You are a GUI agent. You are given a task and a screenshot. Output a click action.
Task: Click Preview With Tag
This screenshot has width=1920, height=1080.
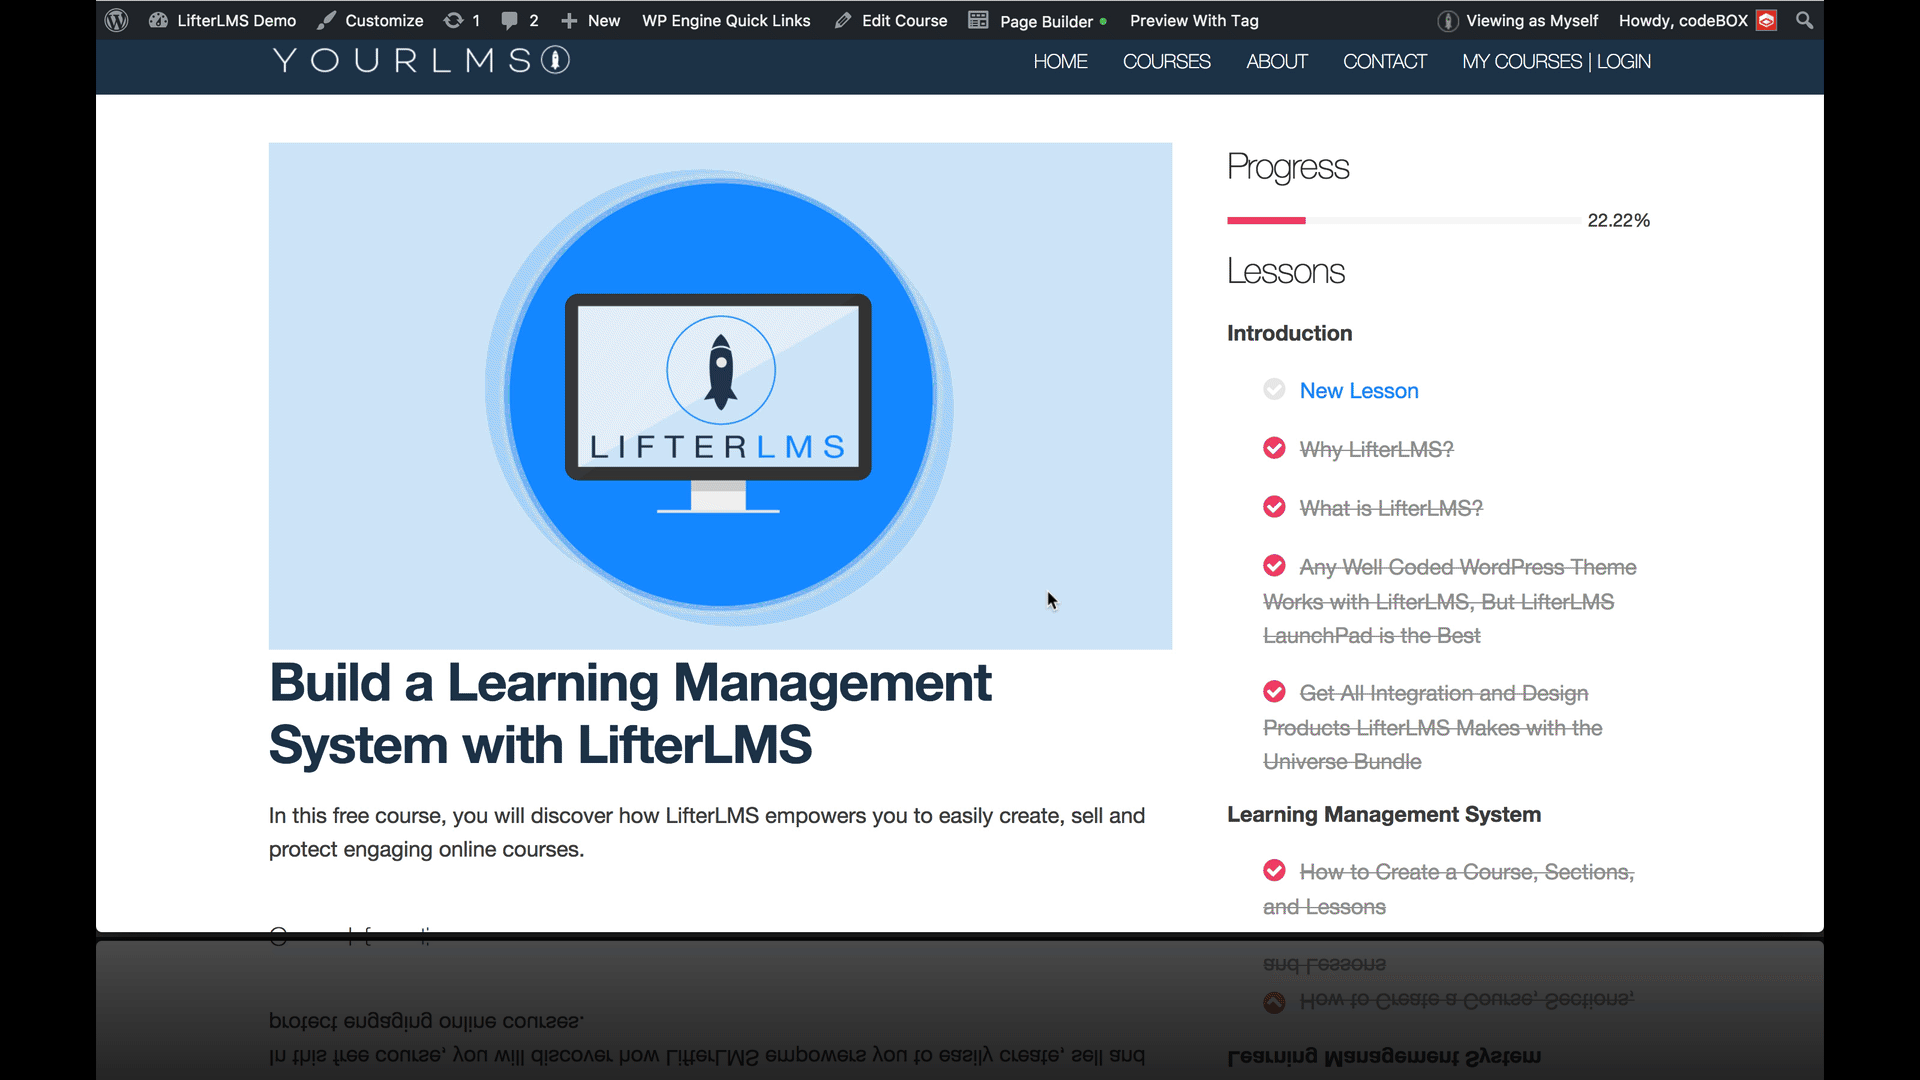[1194, 20]
